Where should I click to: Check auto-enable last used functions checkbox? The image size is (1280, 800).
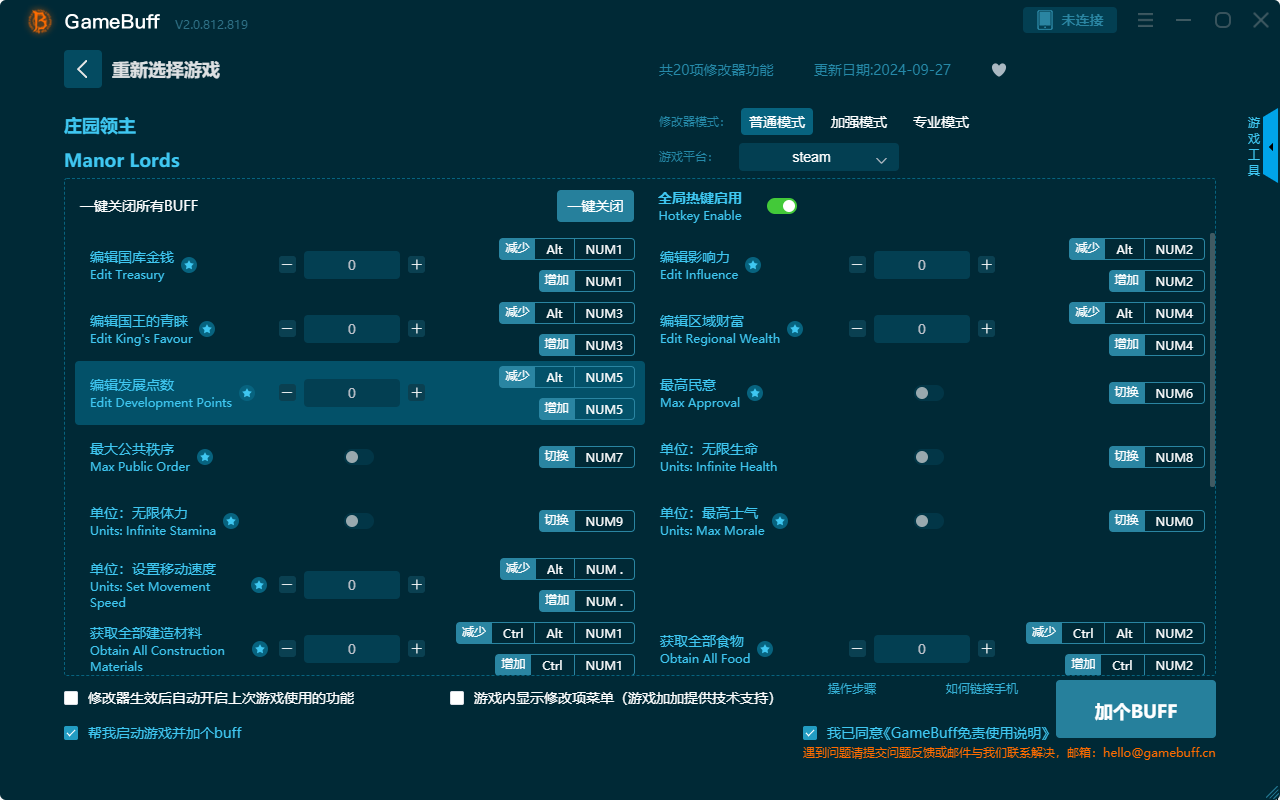click(x=71, y=698)
